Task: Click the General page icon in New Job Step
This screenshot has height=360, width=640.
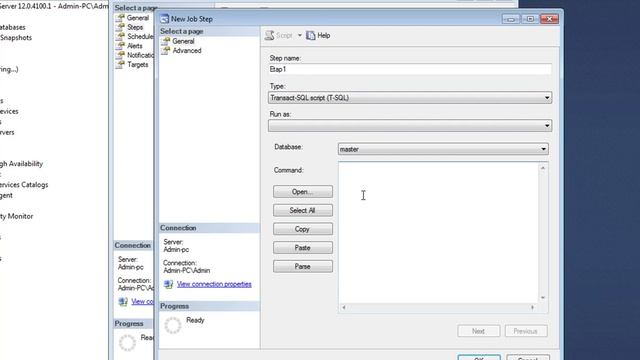Action: (166, 41)
